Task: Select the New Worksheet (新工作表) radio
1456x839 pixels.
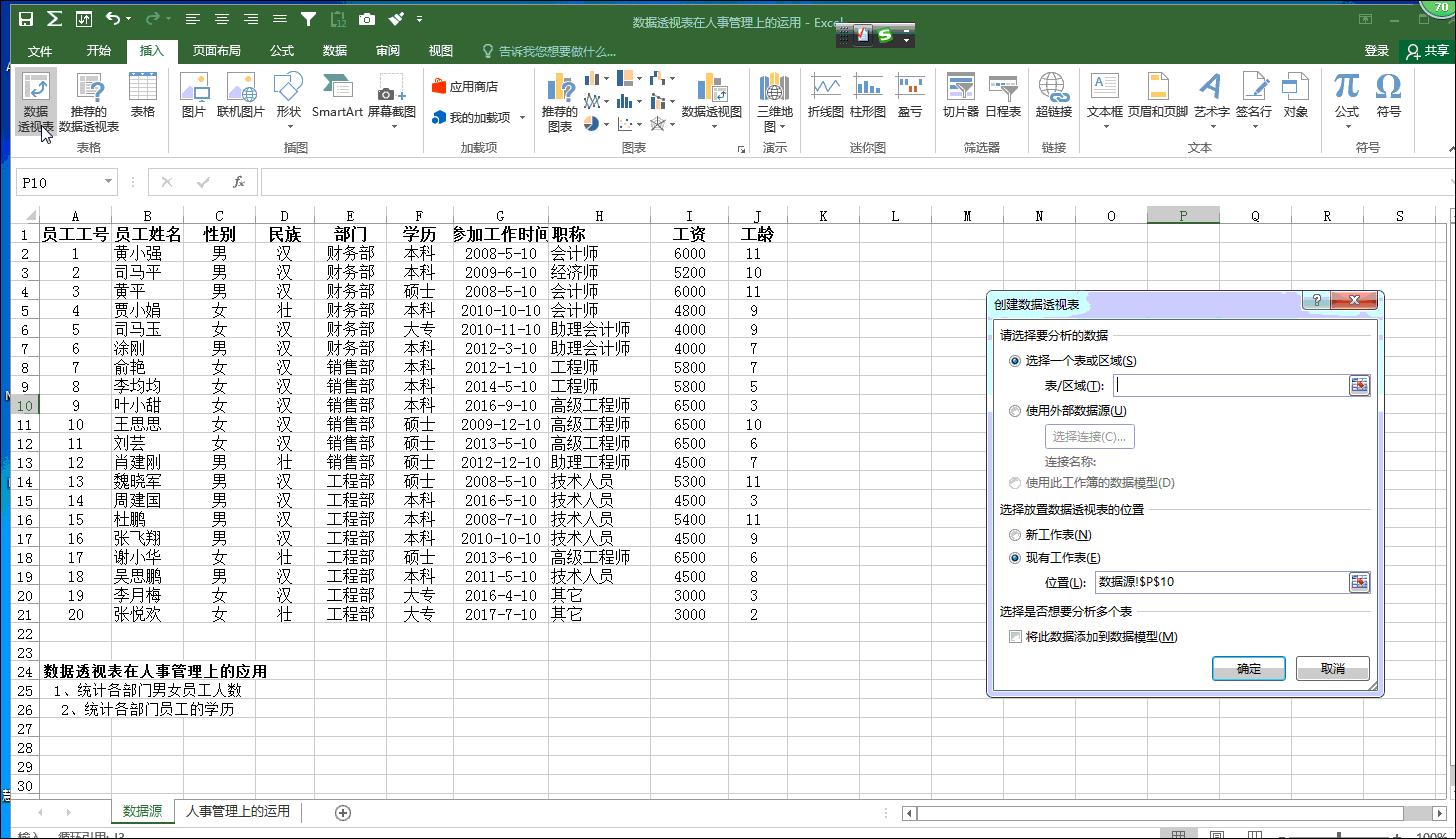Action: tap(1015, 535)
